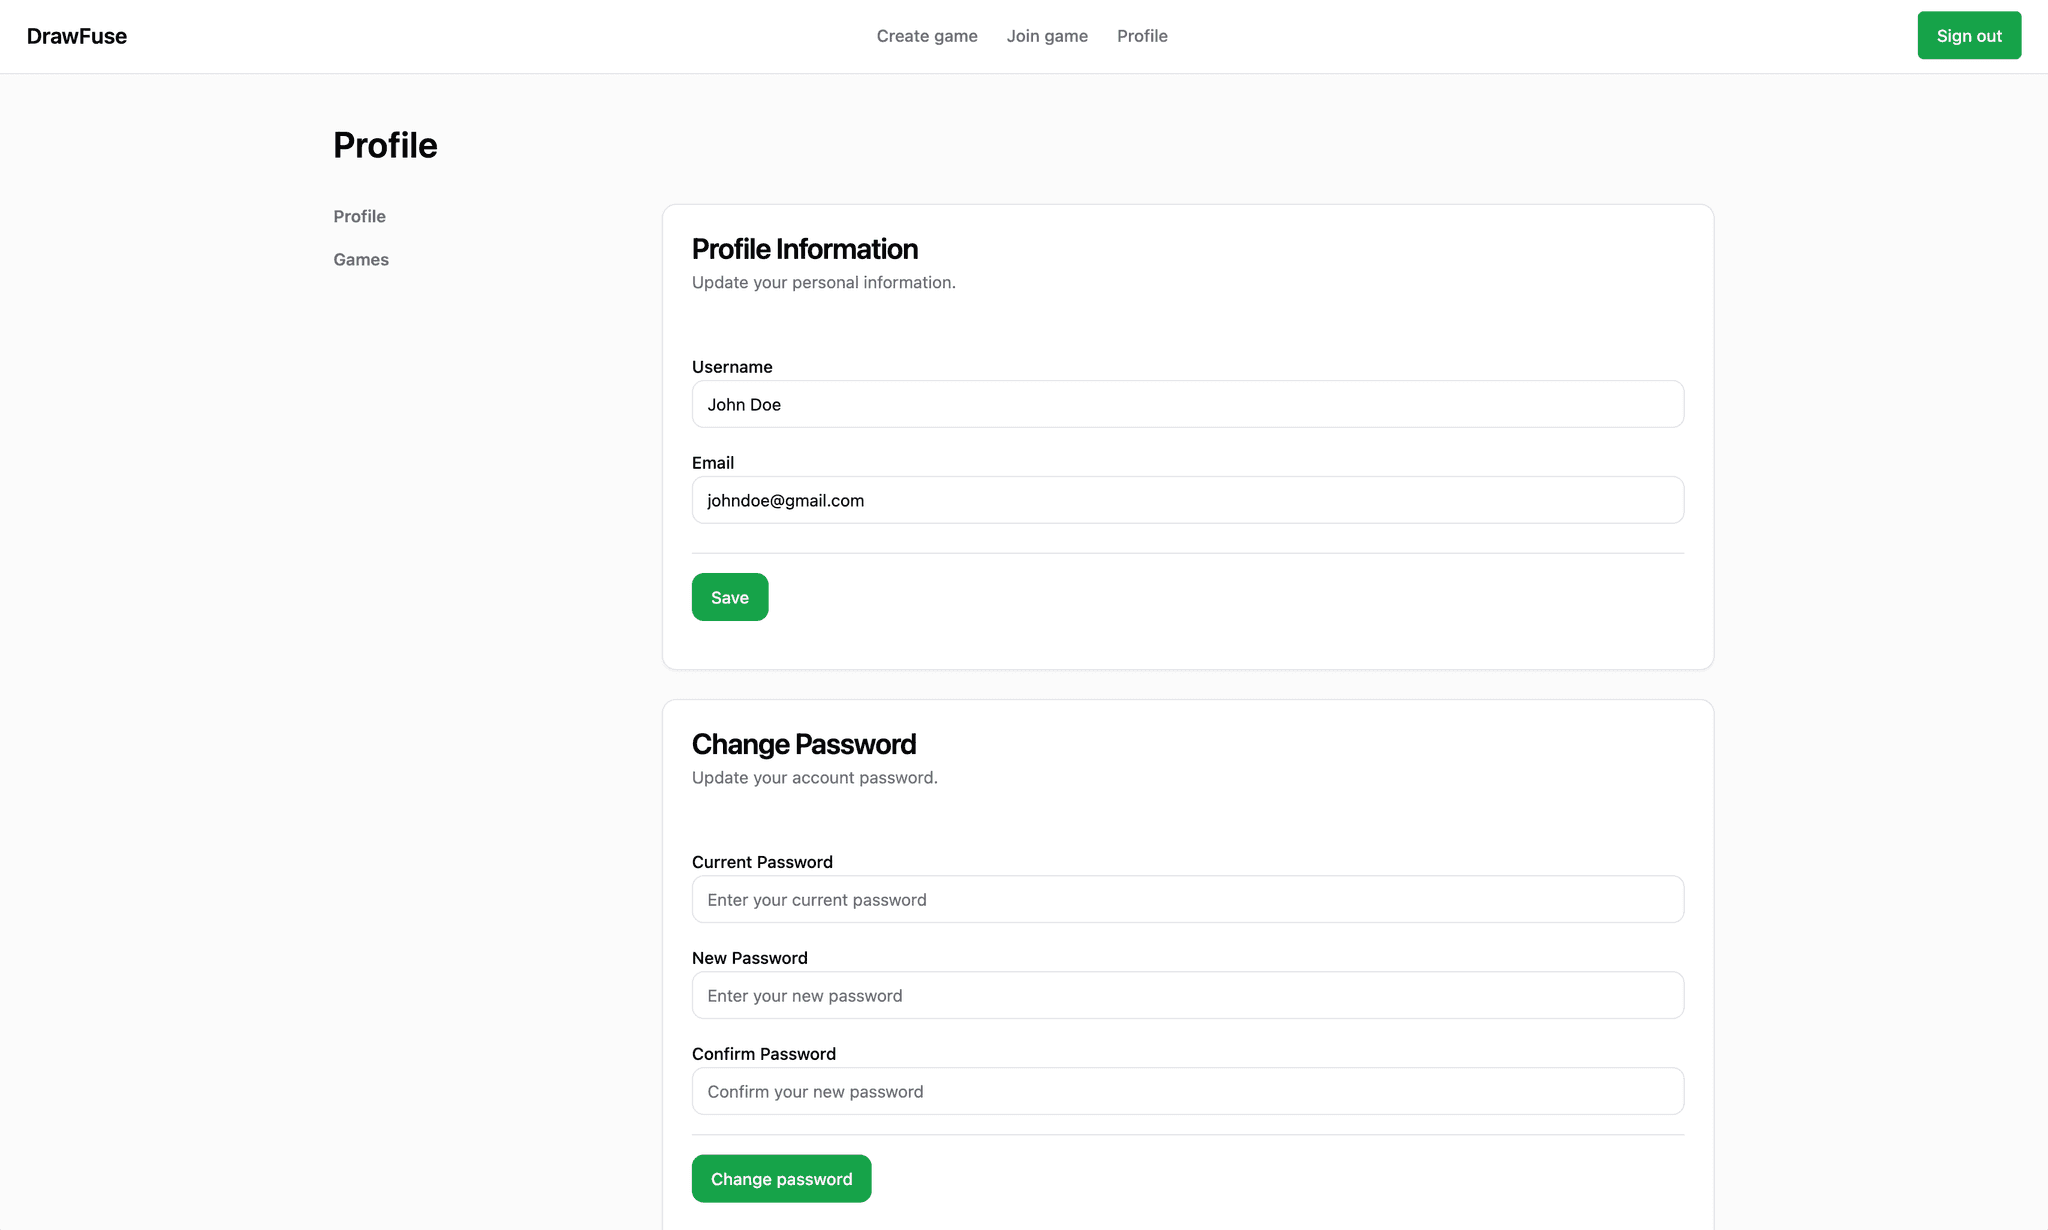Click the Profile Information heading

point(804,249)
